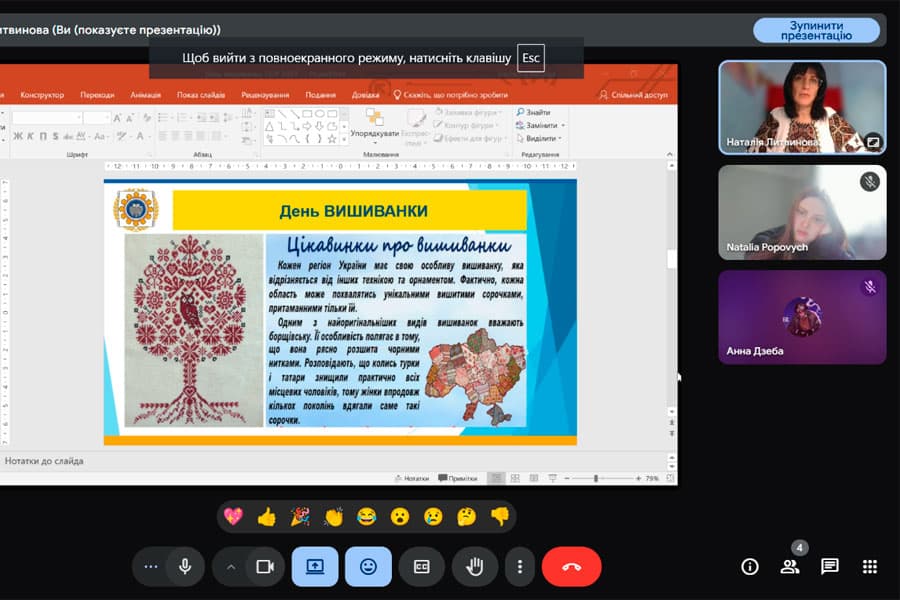Click the Знайти button in ribbon

pyautogui.click(x=537, y=113)
